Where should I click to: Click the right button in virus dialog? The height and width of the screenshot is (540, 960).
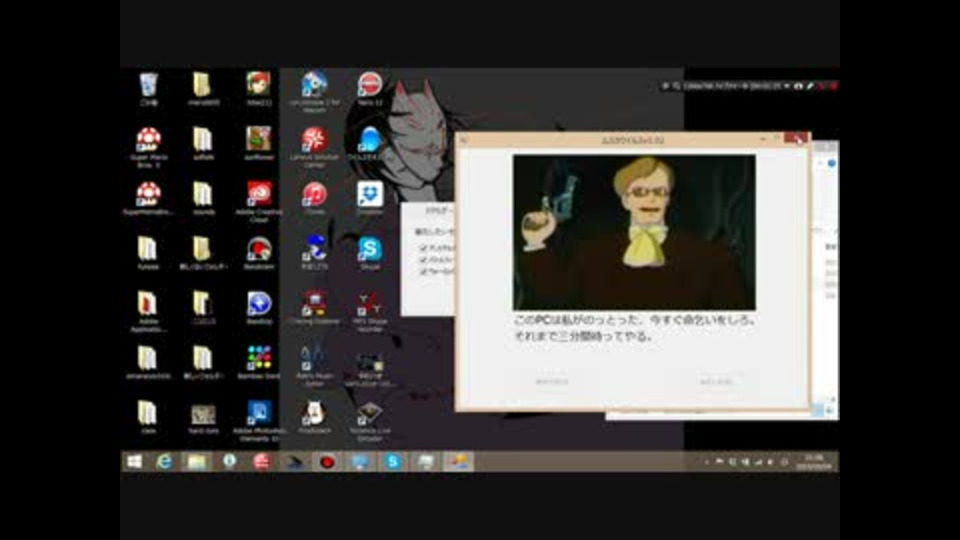(716, 381)
